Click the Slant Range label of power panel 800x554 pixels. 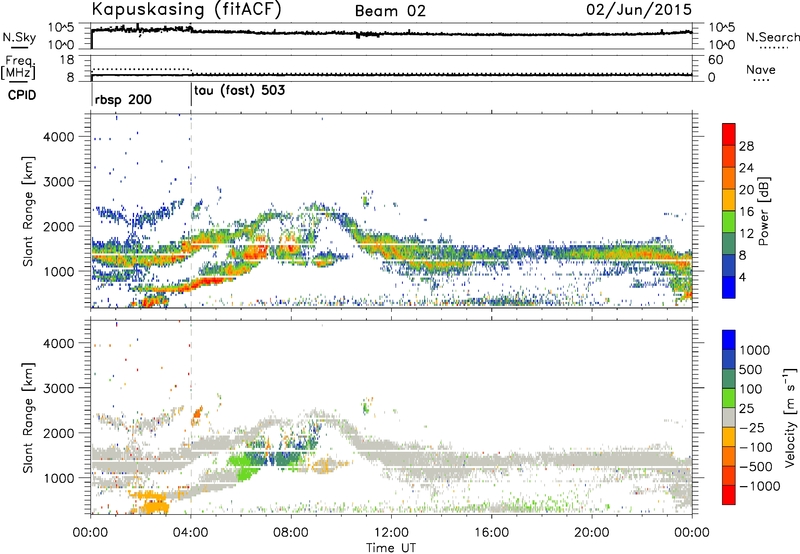[x=28, y=211]
